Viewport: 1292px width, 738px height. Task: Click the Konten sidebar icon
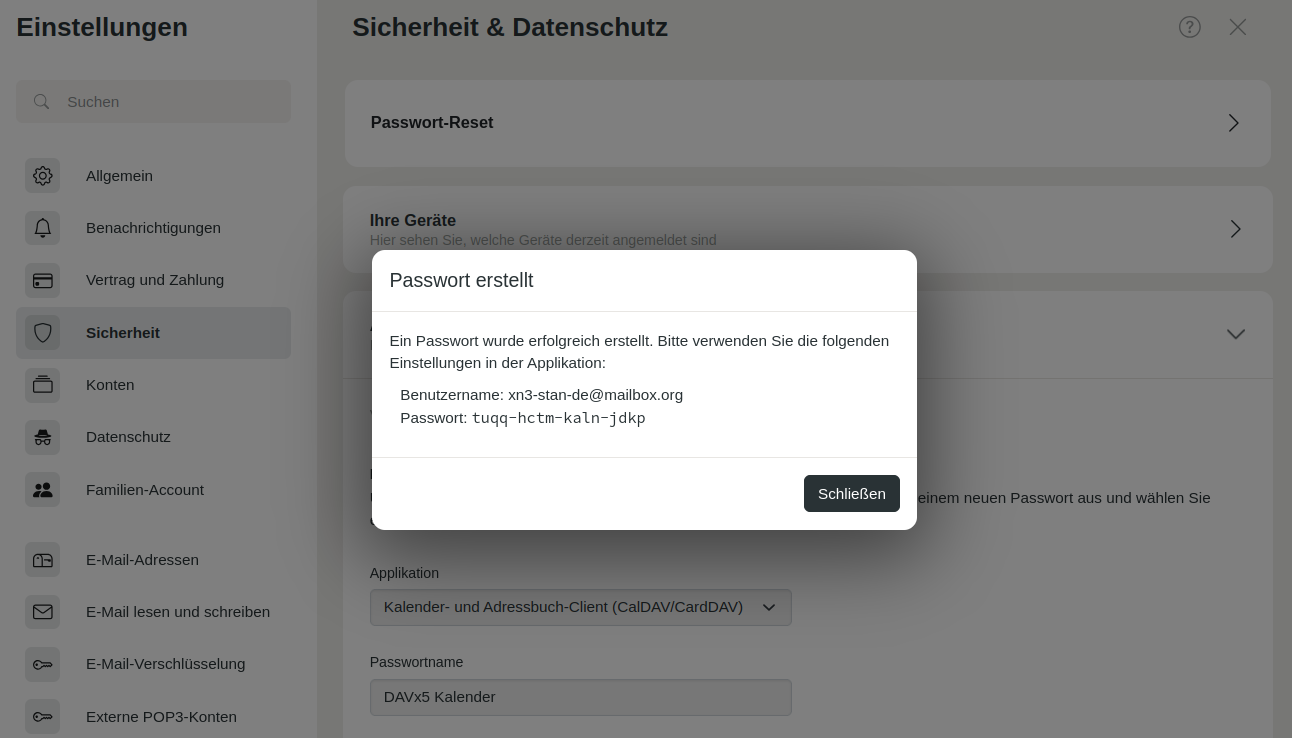pyautogui.click(x=43, y=385)
